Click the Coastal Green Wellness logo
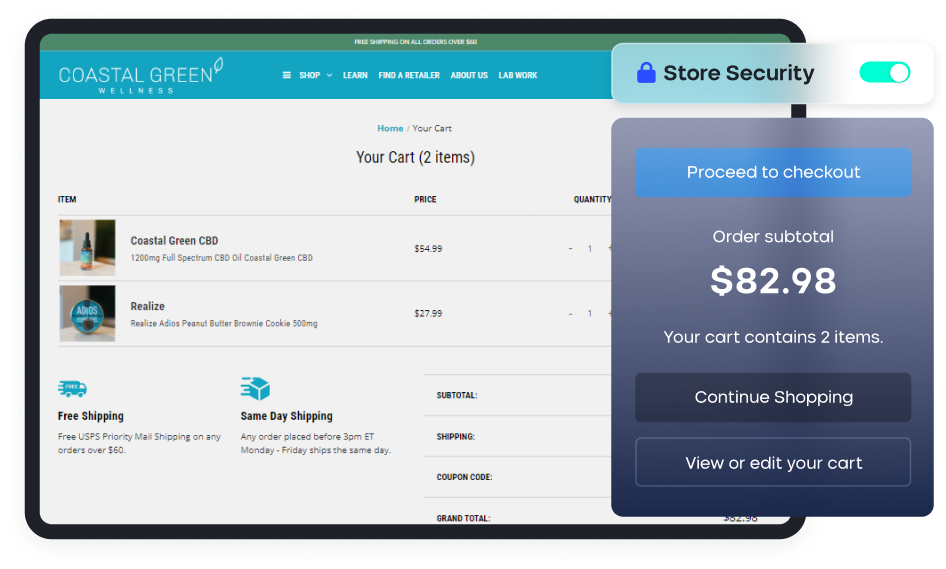Image resolution: width=946 pixels, height=569 pixels. tap(141, 76)
